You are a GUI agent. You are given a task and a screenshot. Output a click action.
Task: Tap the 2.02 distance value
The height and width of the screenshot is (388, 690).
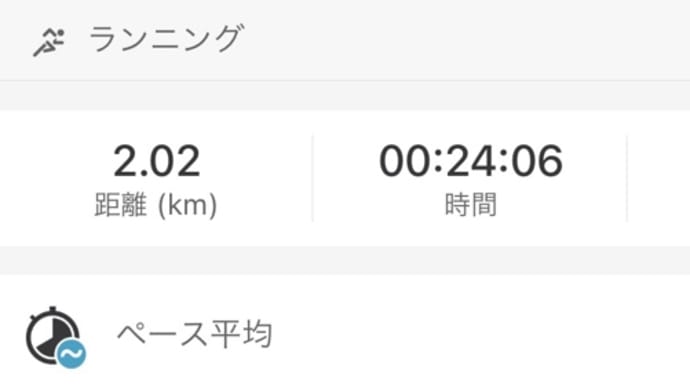157,161
